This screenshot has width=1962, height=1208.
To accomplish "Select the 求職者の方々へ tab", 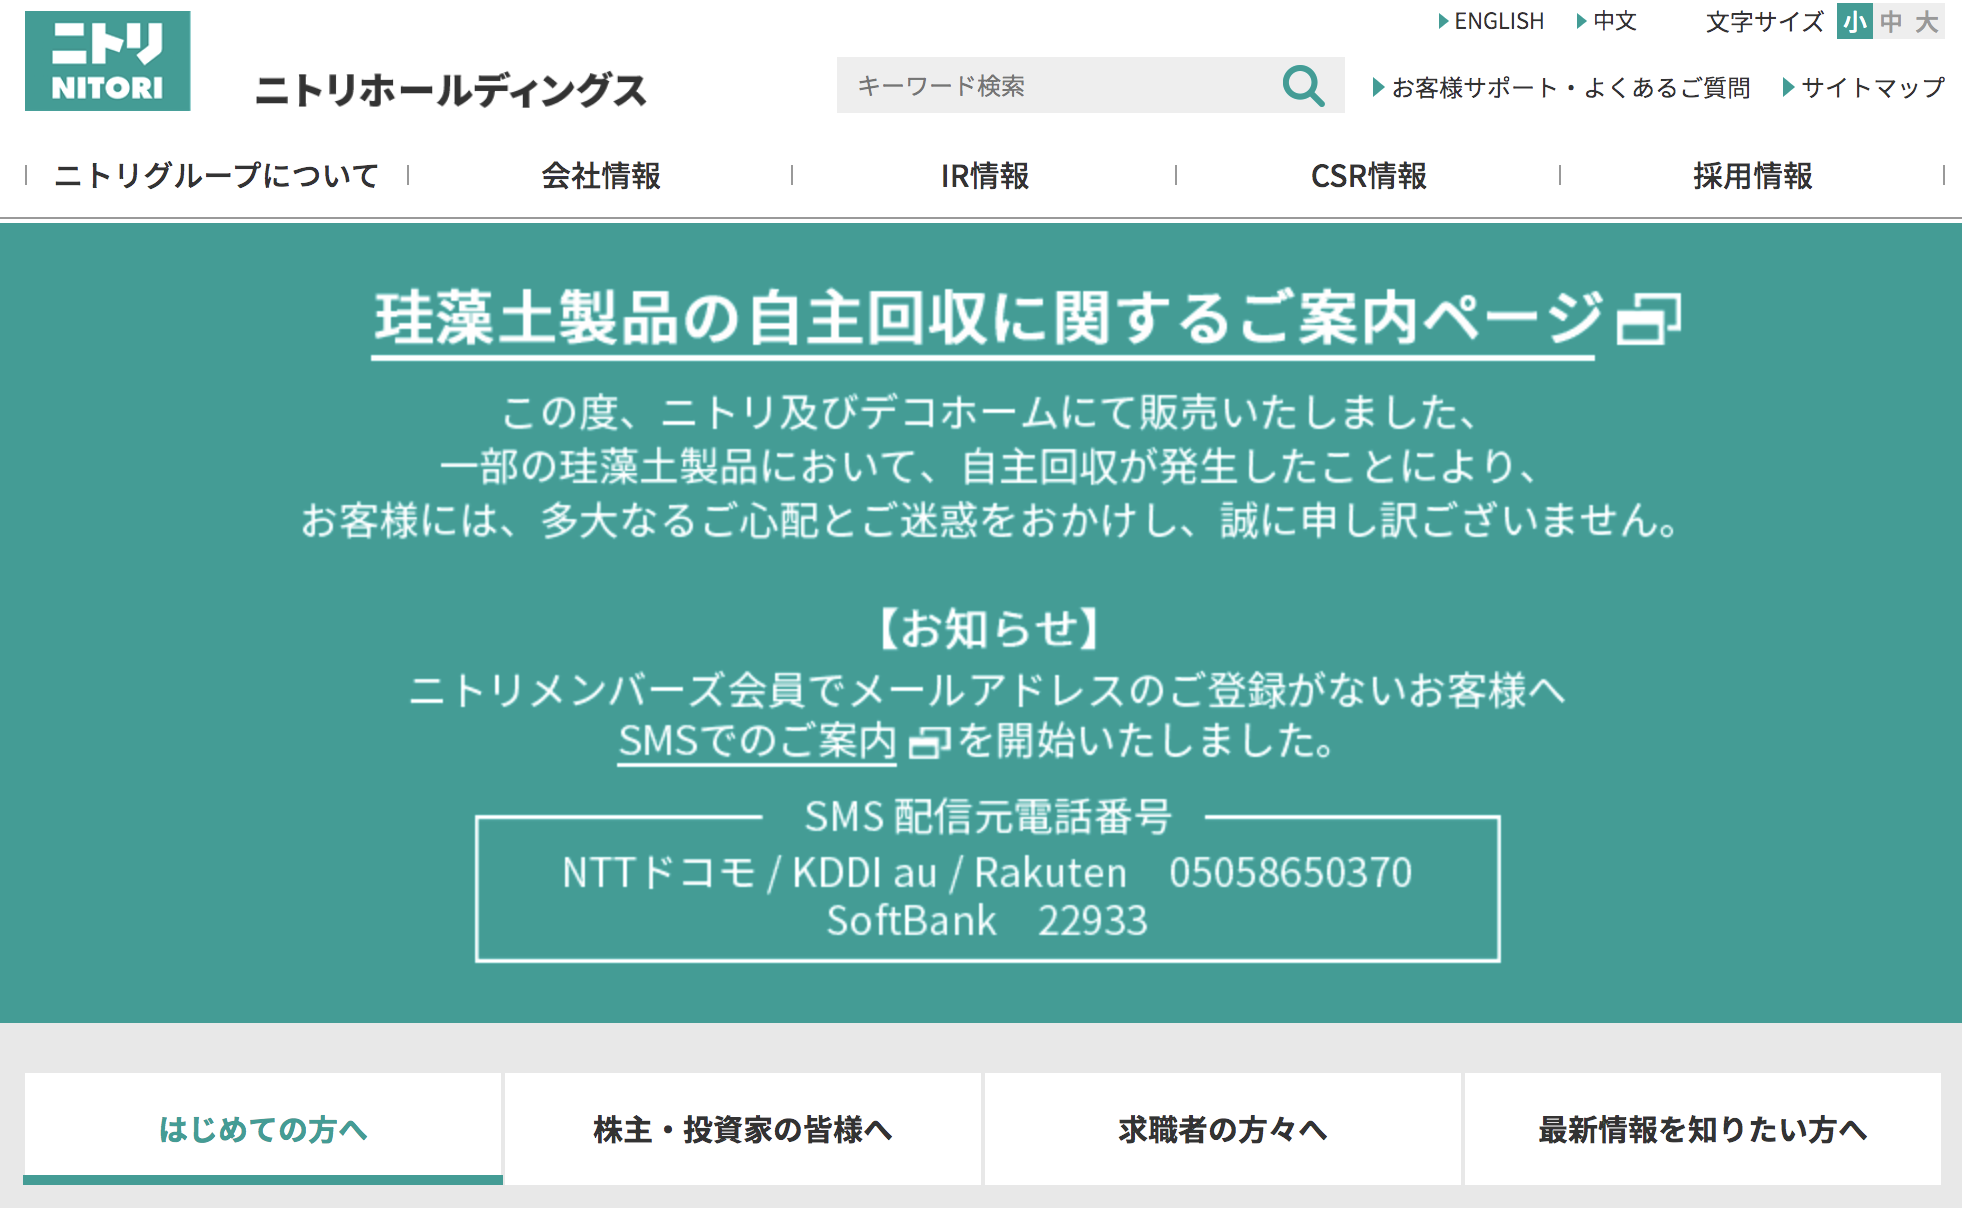I will tap(1223, 1129).
